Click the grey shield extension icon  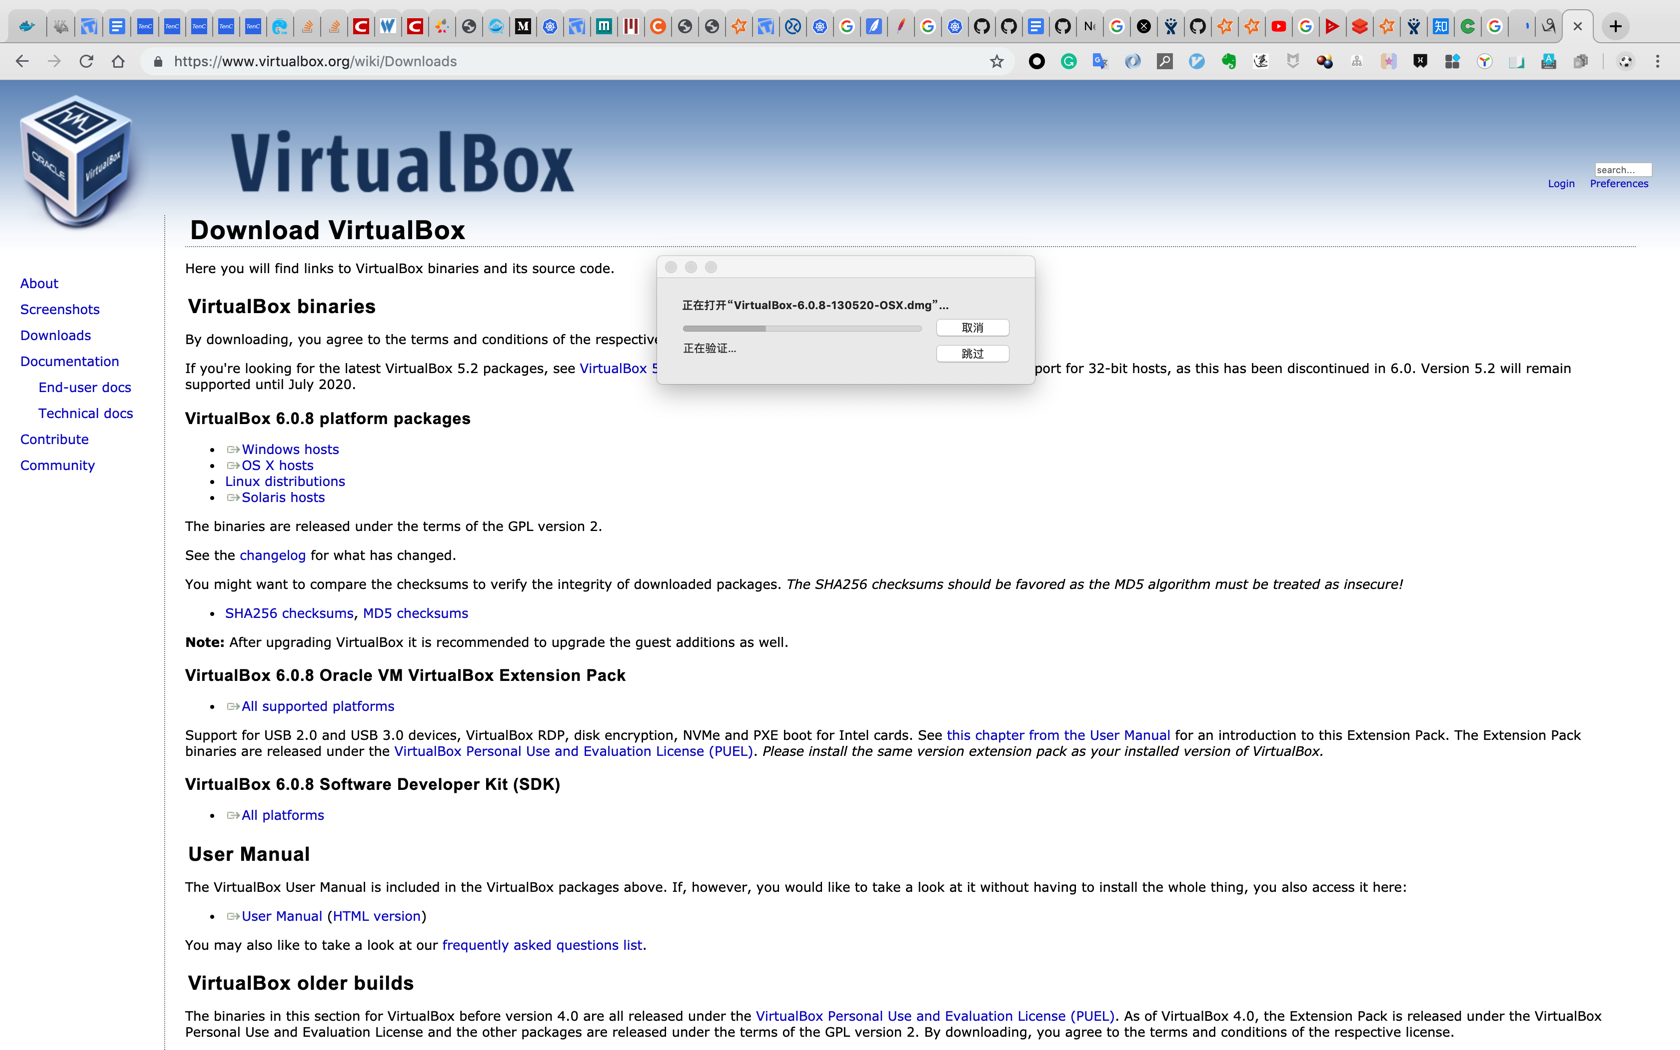tap(1293, 61)
